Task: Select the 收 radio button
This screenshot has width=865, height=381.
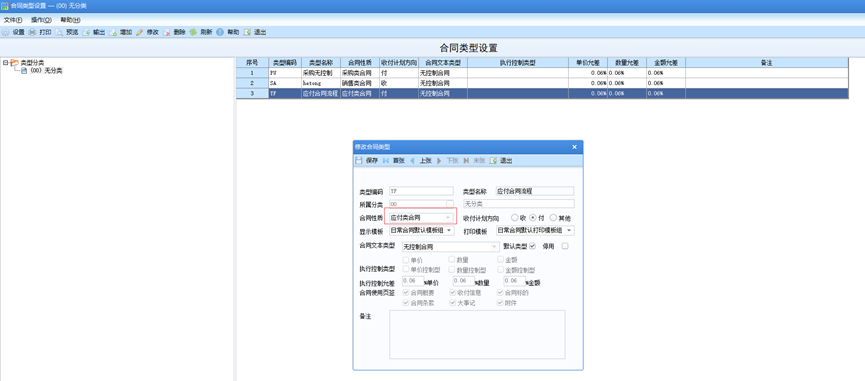Action: click(515, 218)
